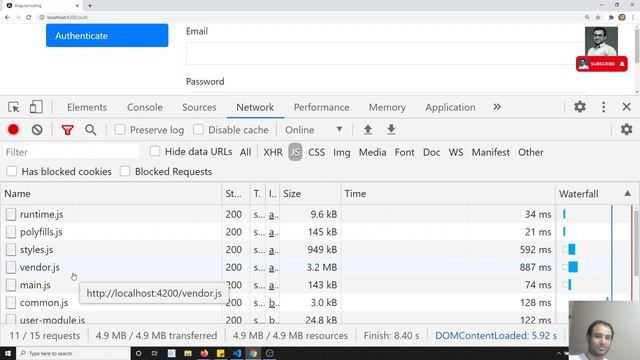The width and height of the screenshot is (640, 360).
Task: Filter requests by Img type
Action: point(342,152)
